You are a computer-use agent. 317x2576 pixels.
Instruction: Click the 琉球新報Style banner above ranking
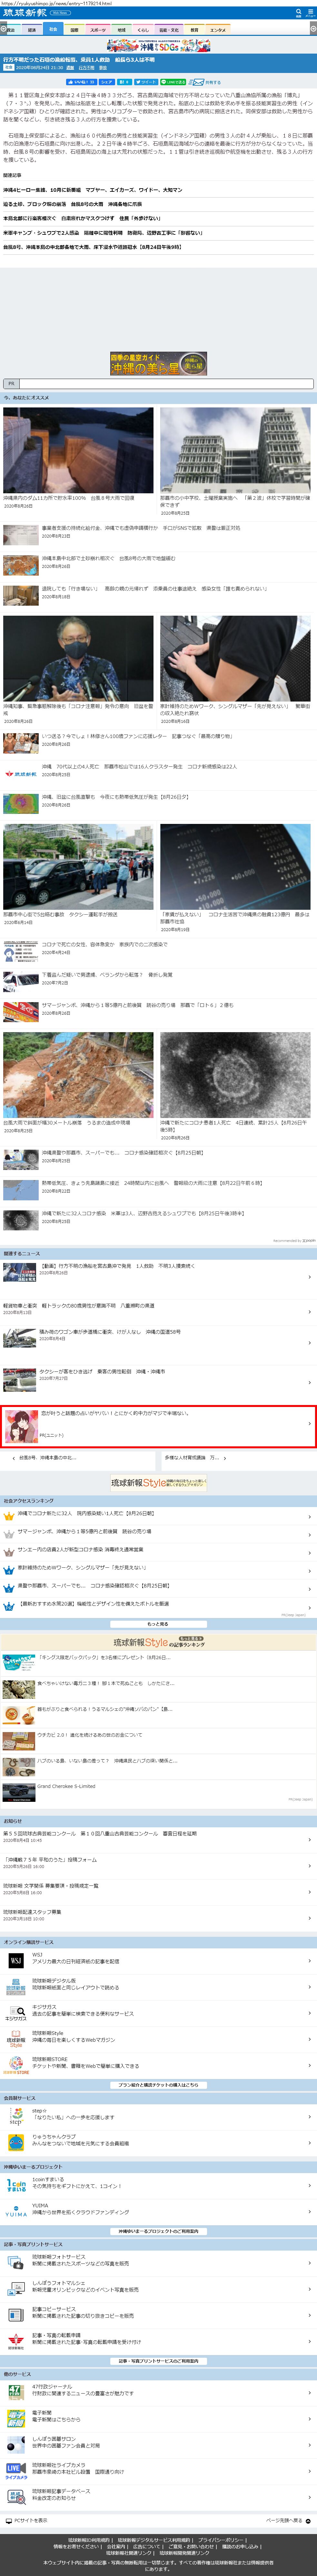coord(158,1483)
